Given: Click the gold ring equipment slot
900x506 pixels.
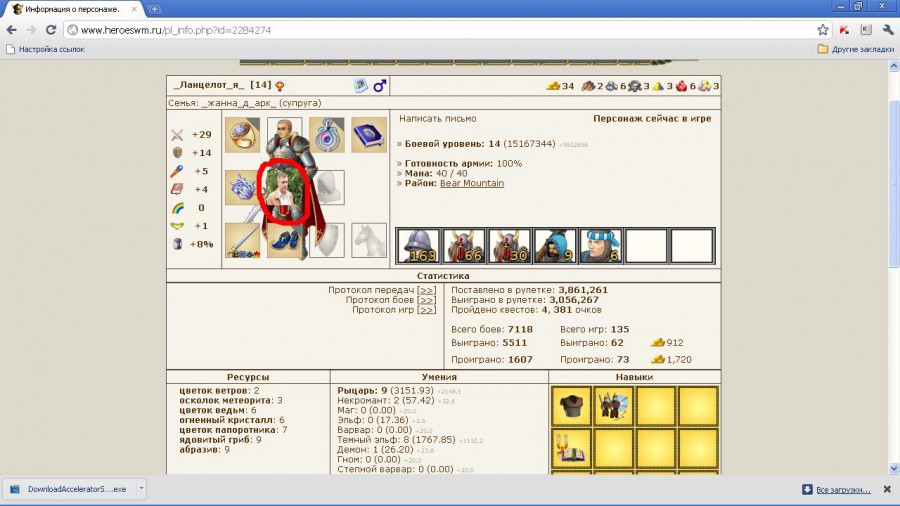Looking at the screenshot, I should pos(242,135).
